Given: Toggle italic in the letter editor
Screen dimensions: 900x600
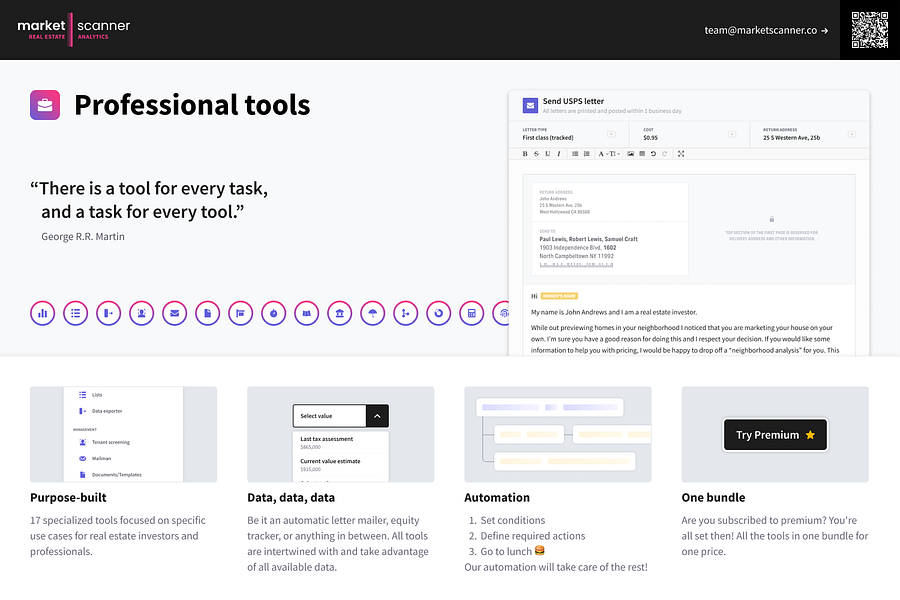Looking at the screenshot, I should (x=558, y=154).
